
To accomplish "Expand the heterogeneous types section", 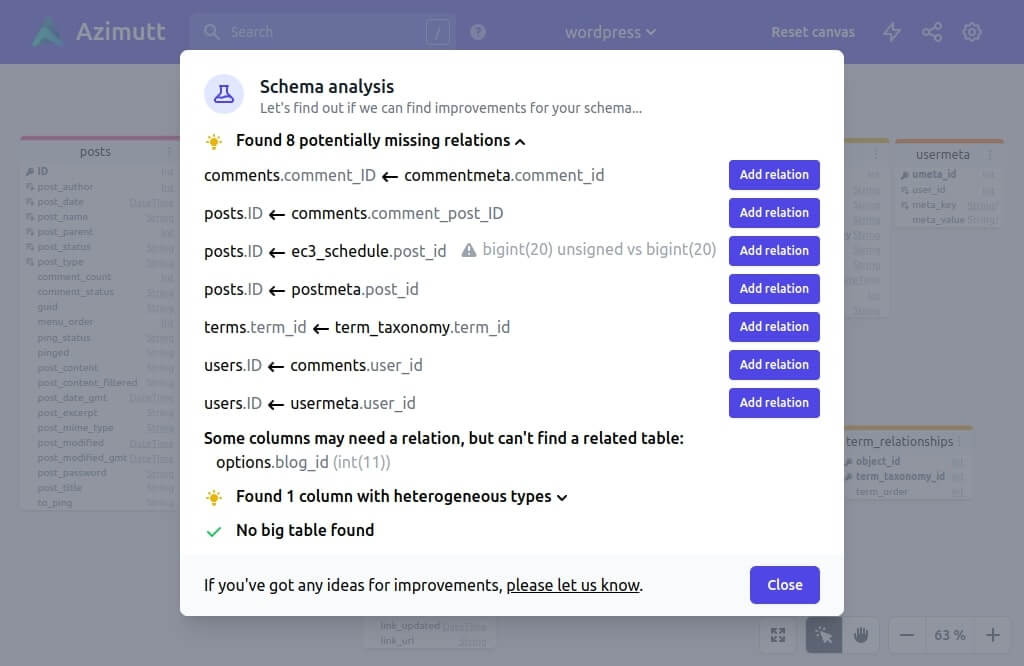I will [561, 496].
